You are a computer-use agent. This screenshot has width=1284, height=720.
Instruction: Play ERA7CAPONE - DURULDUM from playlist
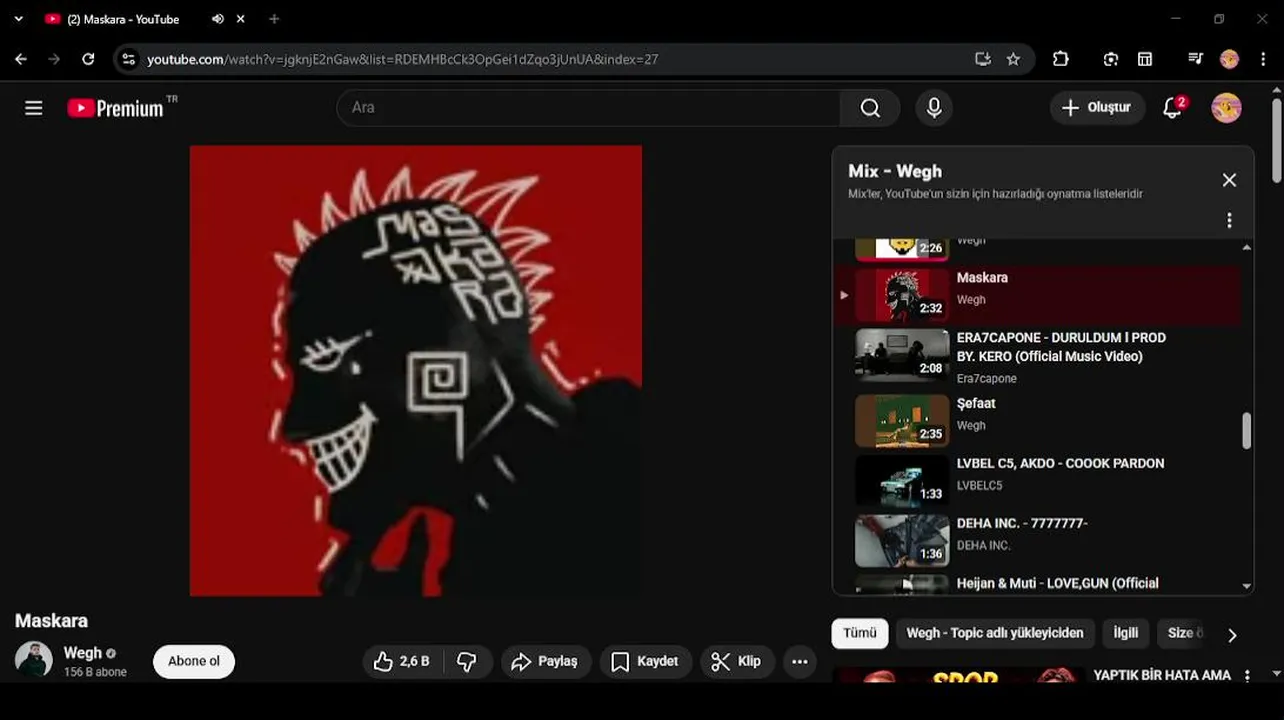(1038, 355)
